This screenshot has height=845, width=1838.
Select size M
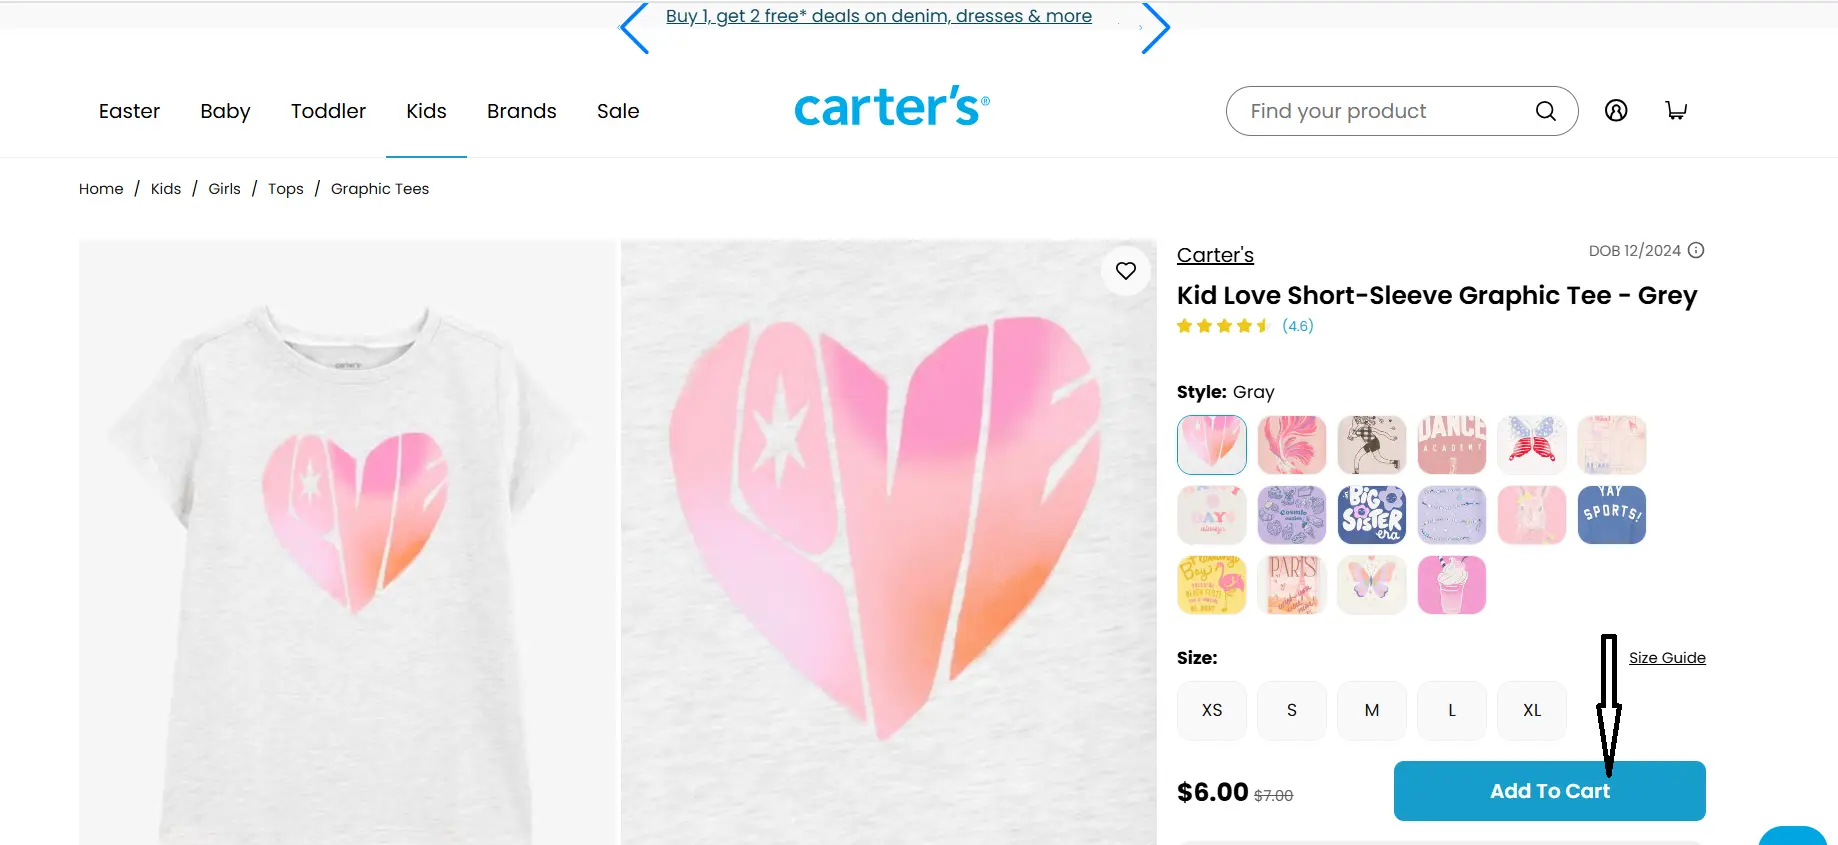point(1372,710)
